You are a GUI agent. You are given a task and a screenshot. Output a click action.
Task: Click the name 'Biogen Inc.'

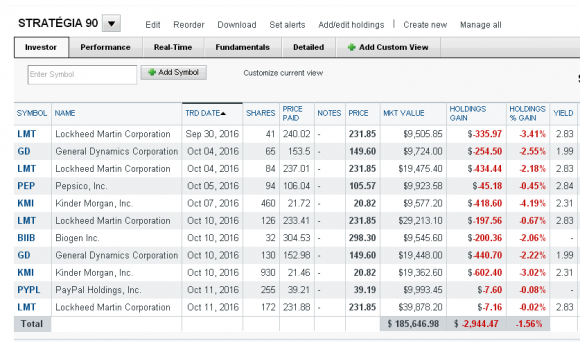[x=77, y=238]
